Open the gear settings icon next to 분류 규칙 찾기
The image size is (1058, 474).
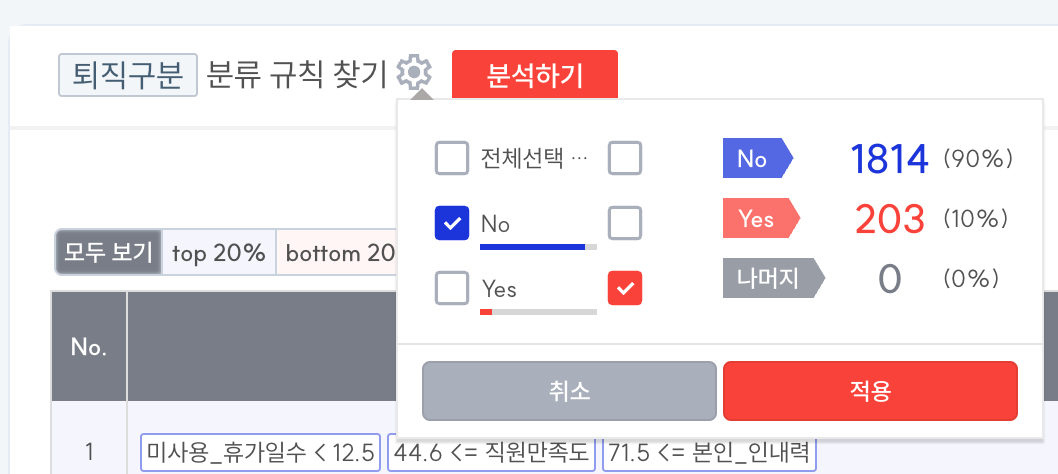click(x=414, y=73)
